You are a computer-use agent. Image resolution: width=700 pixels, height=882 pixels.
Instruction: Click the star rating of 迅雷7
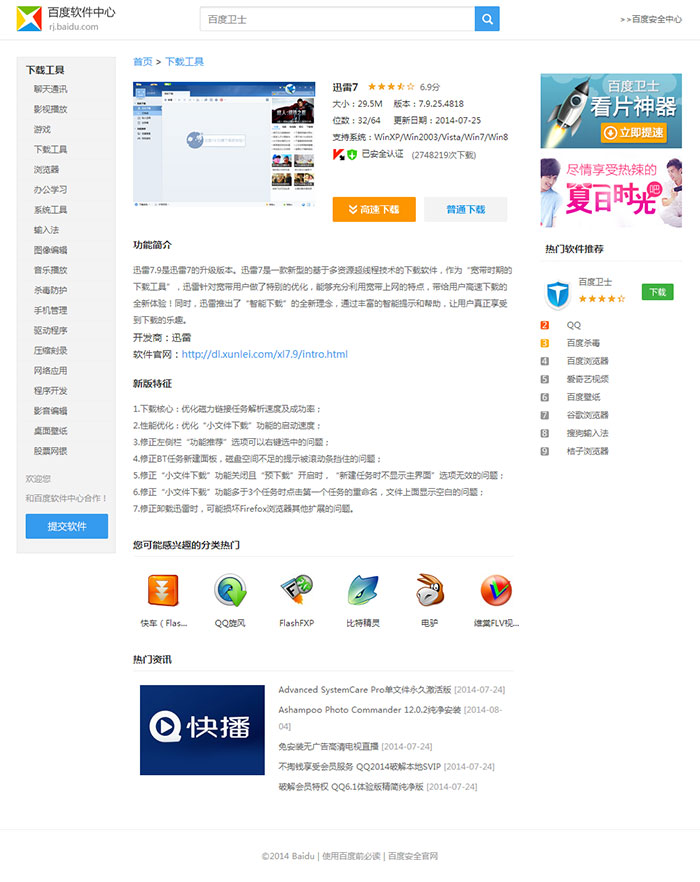391,87
